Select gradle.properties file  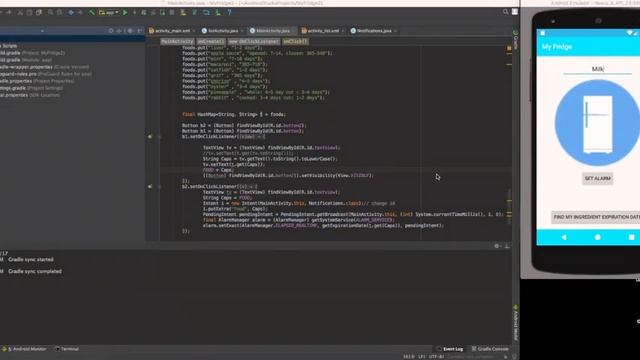37,81
